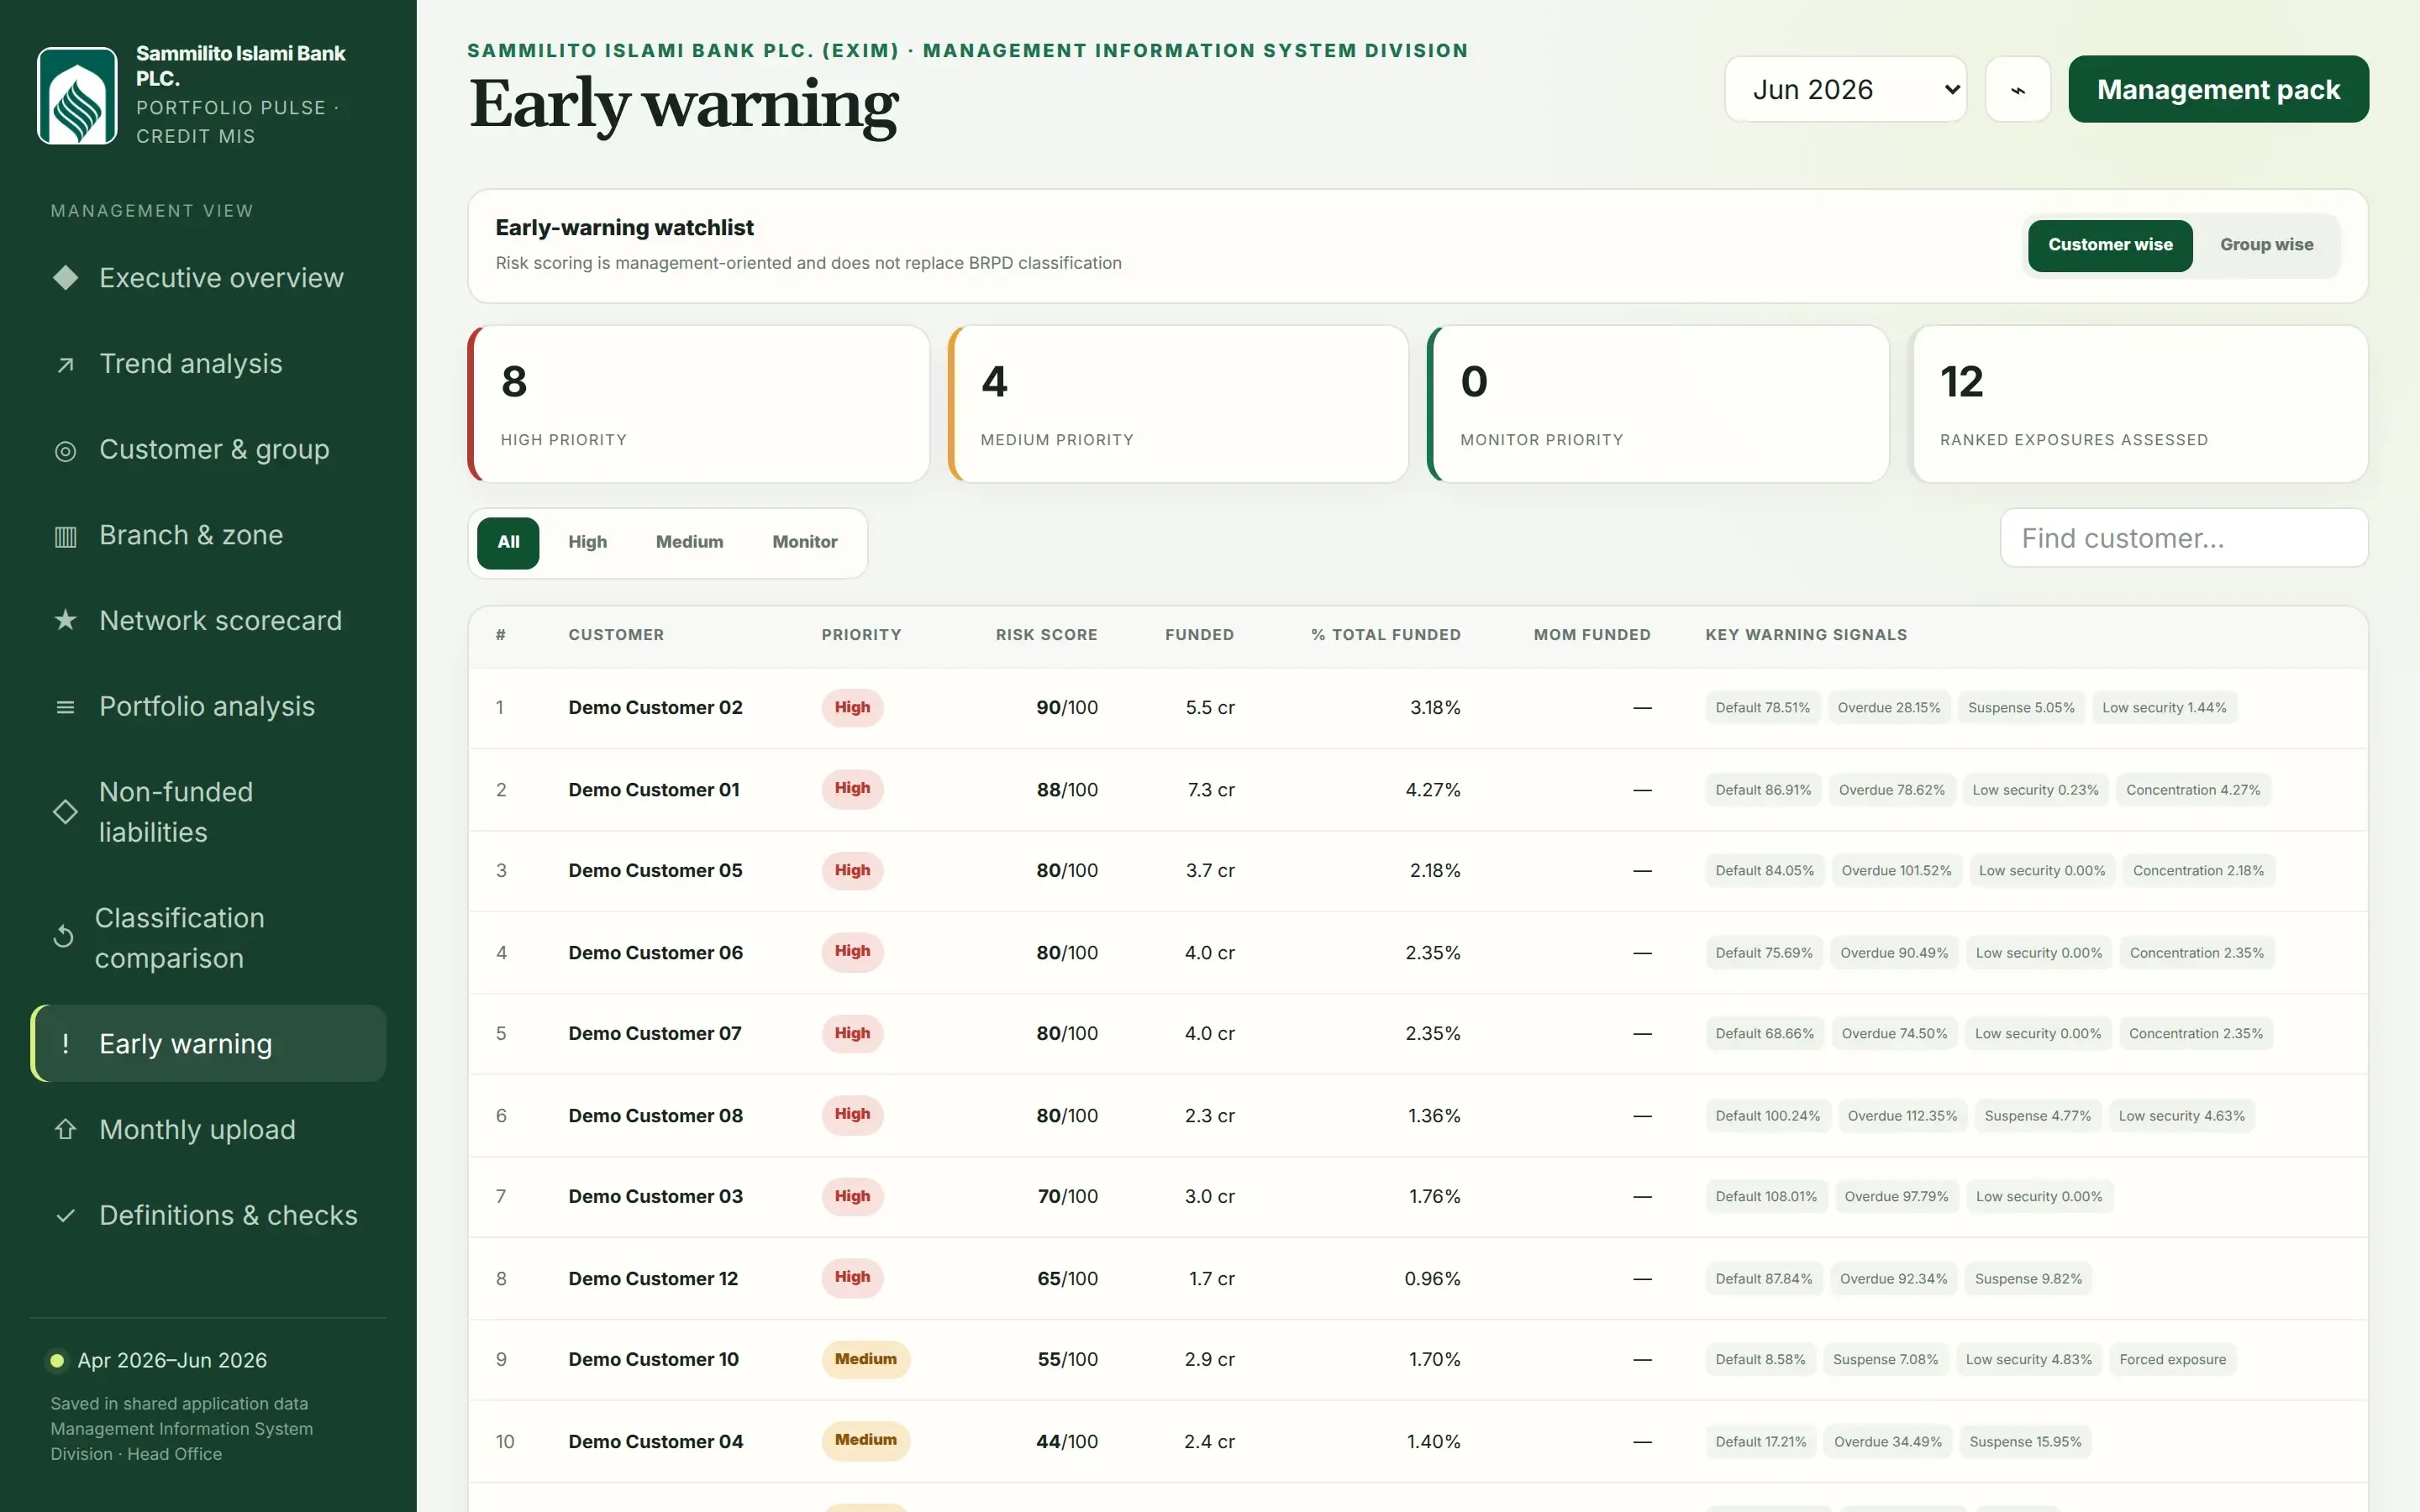
Task: Open Classification comparison via its refresh icon
Action: (x=63, y=937)
